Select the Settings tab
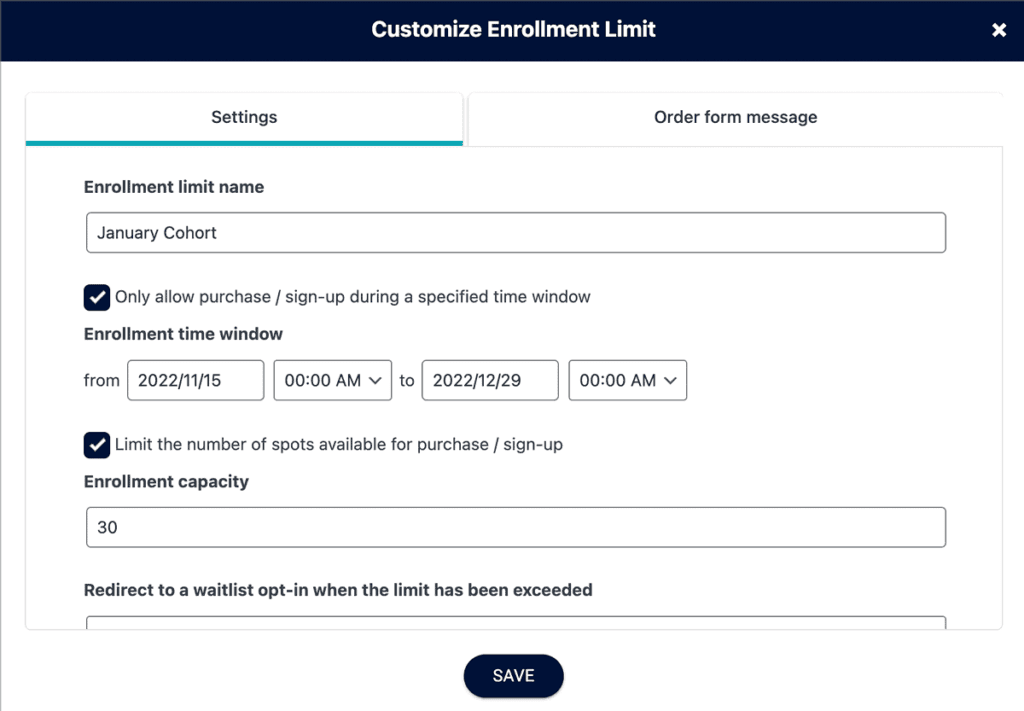 (244, 117)
